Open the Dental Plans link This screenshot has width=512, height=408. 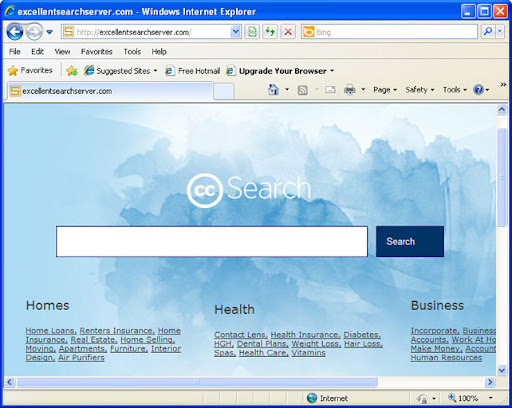click(263, 344)
